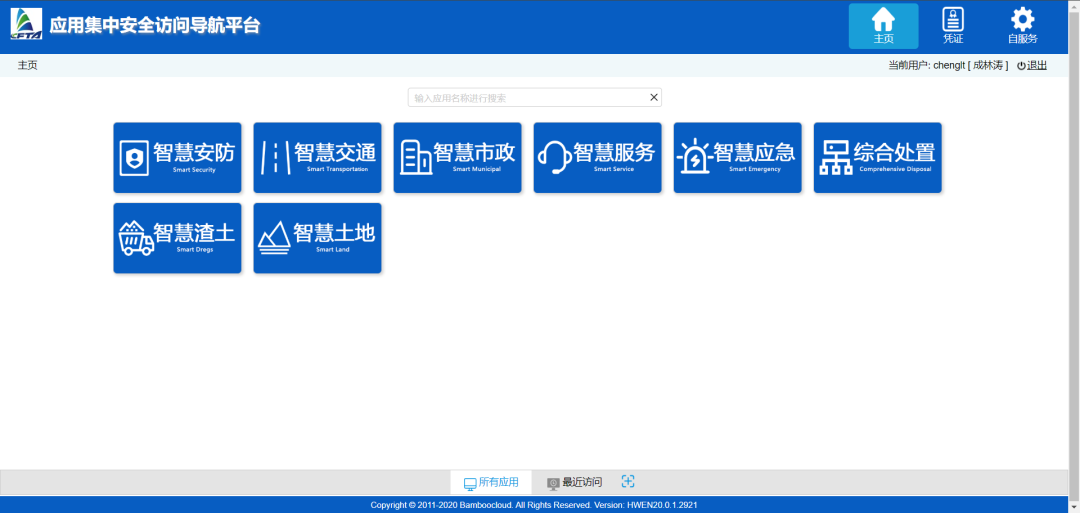The image size is (1080, 513).
Task: Clear the search box with X icon
Action: click(x=654, y=98)
